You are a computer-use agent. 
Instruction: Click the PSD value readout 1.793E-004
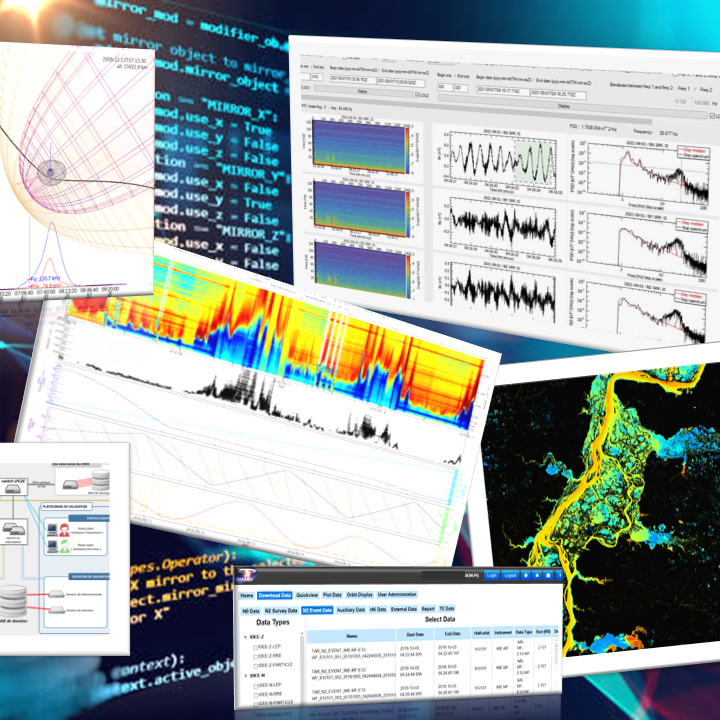pyautogui.click(x=592, y=128)
